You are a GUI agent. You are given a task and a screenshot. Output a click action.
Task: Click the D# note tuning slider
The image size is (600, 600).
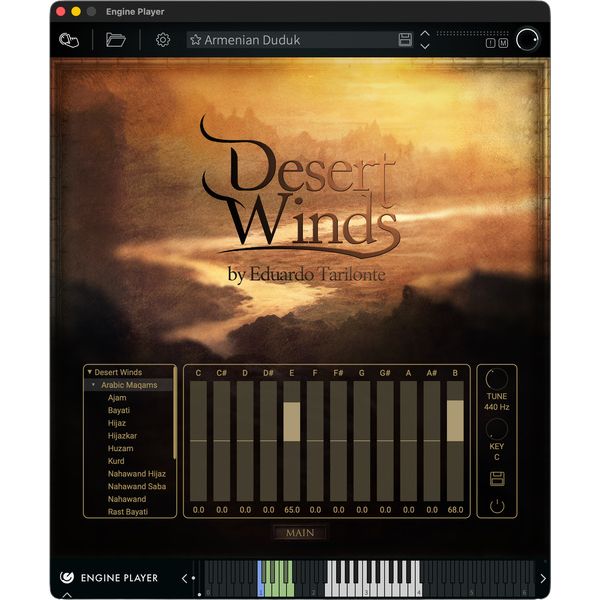tap(268, 441)
